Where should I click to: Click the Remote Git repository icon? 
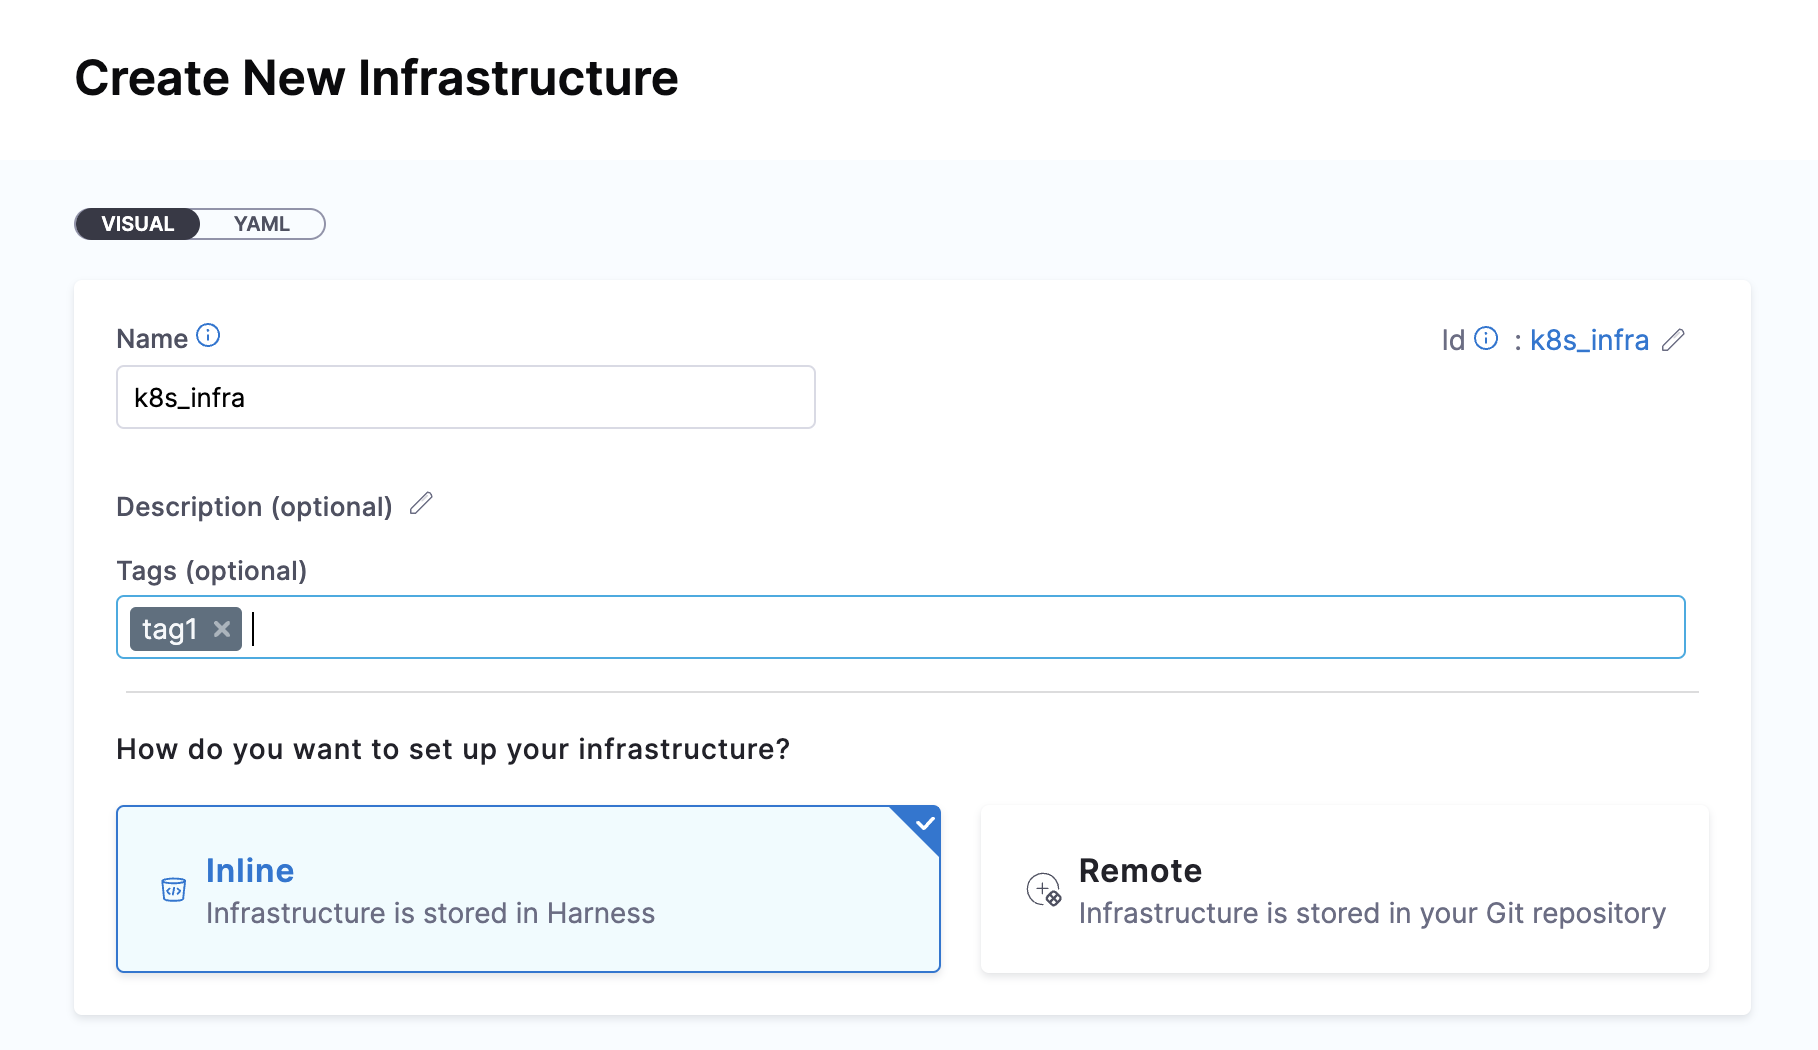coord(1044,889)
